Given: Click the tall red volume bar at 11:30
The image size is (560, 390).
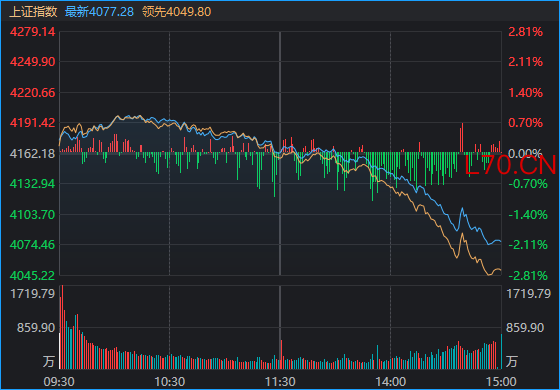Looking at the screenshot, I should (x=281, y=354).
